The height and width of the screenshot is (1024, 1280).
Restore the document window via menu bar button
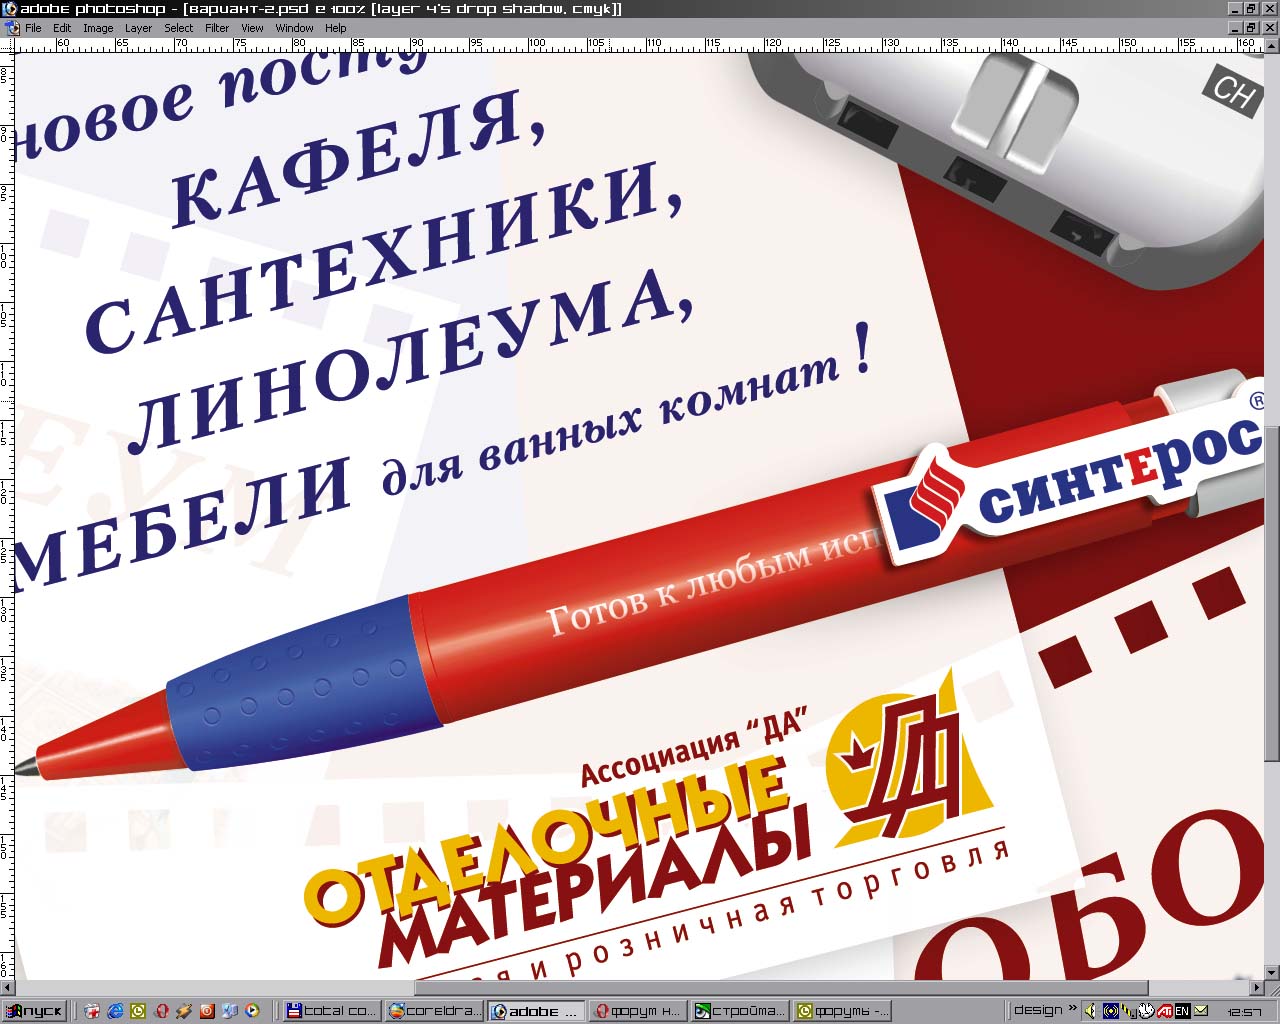pyautogui.click(x=1250, y=28)
